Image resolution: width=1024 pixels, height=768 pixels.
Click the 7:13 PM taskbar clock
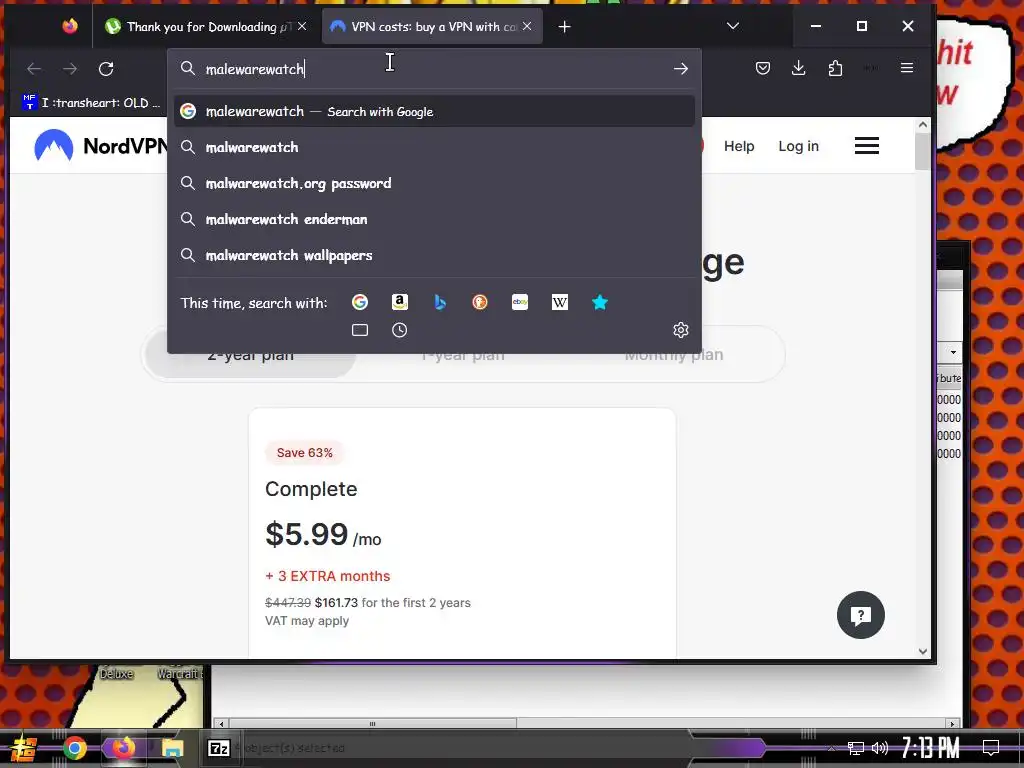point(930,748)
